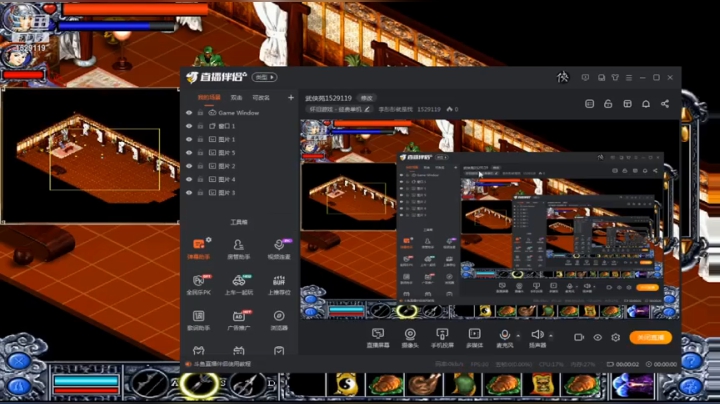Viewport: 720px width, 404px height.
Task: Click the layout grid icon above the preview
Action: [627, 104]
